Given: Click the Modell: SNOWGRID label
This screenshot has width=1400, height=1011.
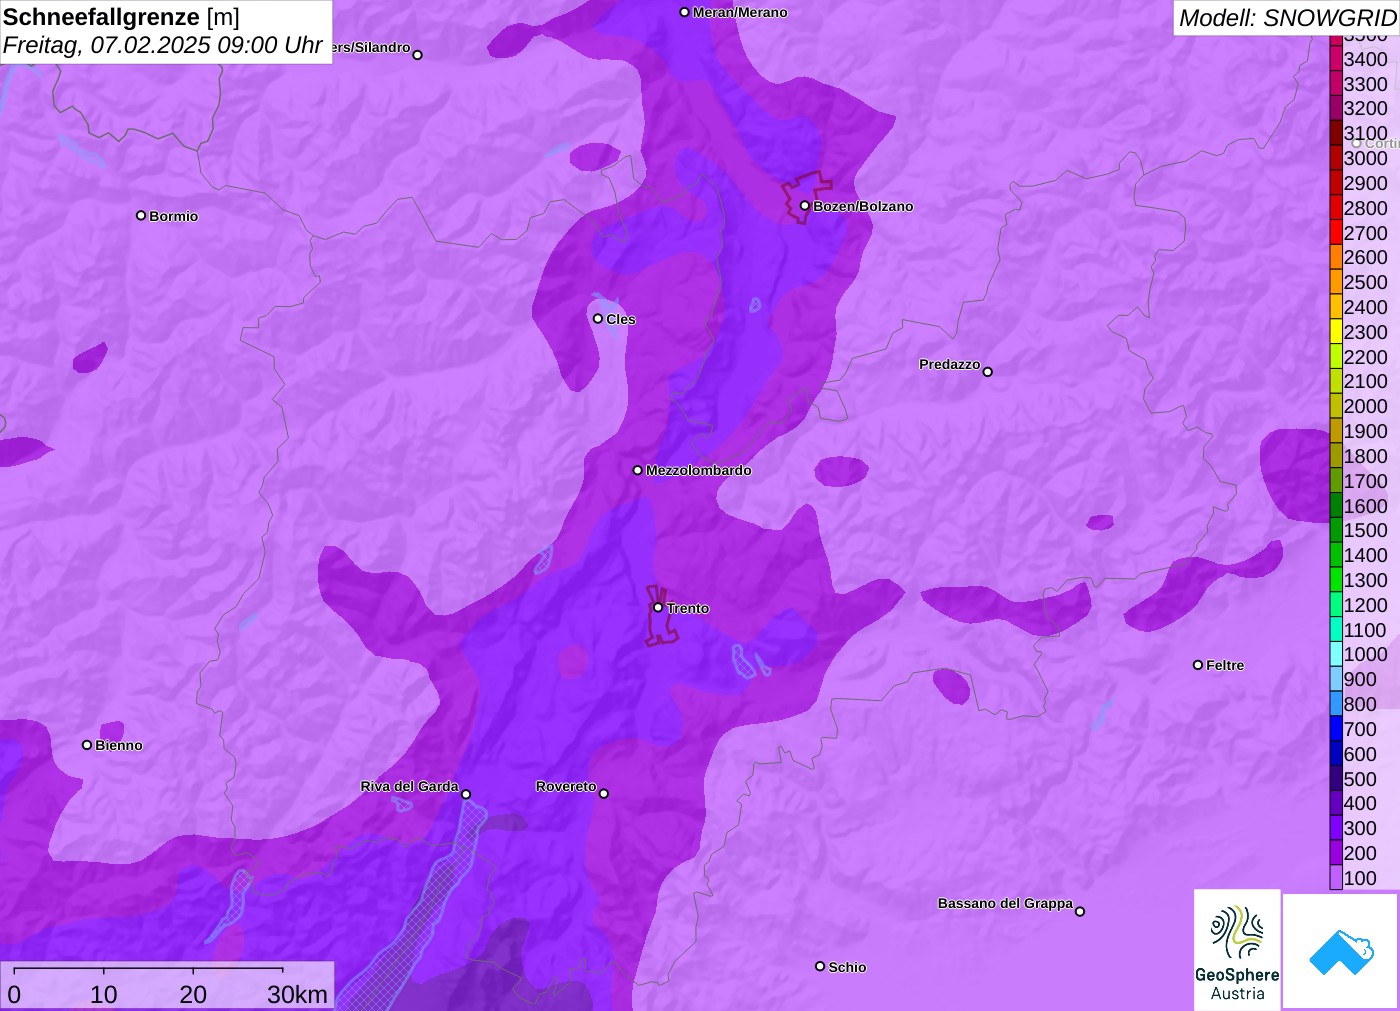Looking at the screenshot, I should 1287,18.
